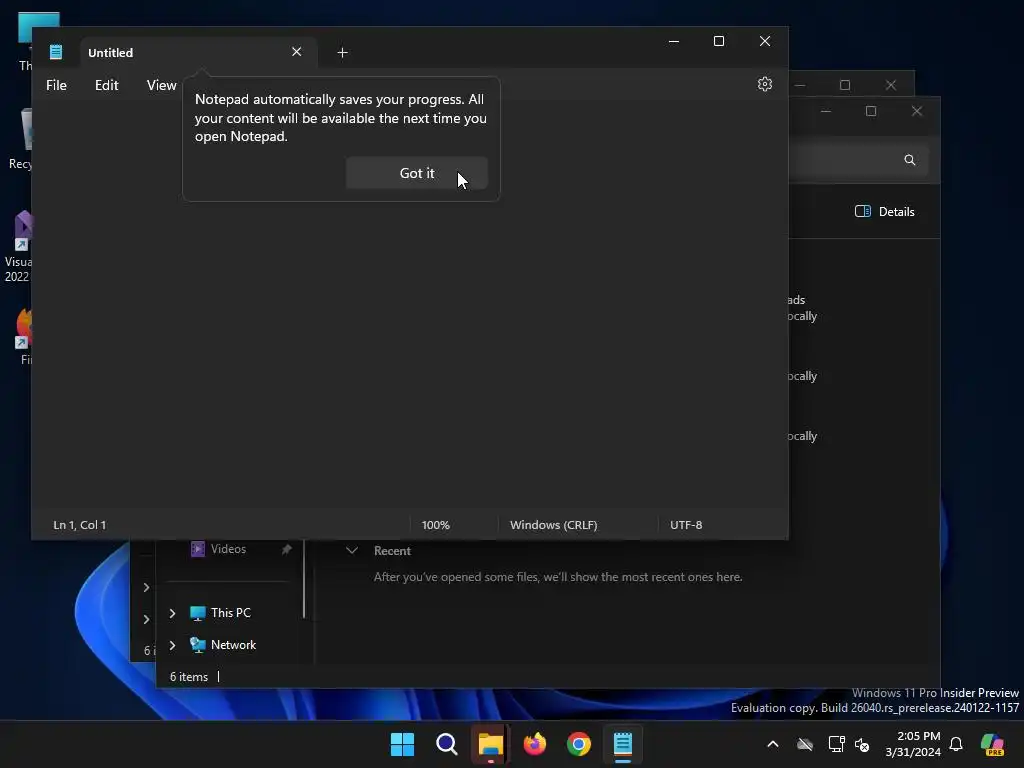Toggle the Details pane in File Explorer
Screen dimensions: 1024x768
coord(885,212)
